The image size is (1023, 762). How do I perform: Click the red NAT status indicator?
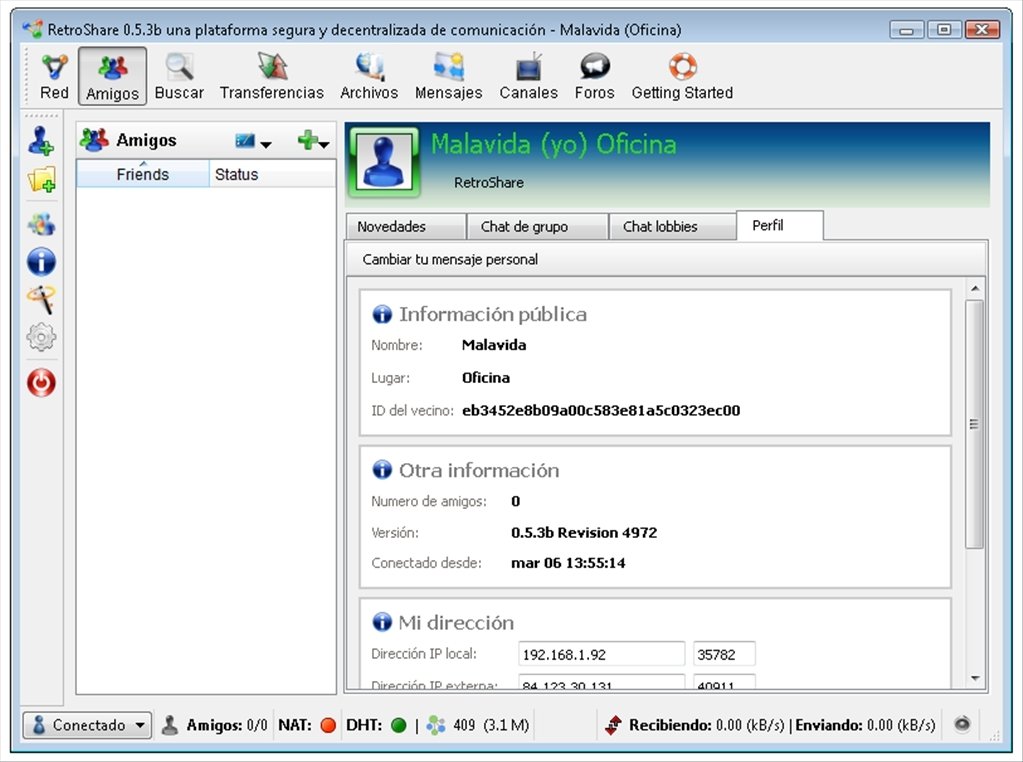coord(328,725)
